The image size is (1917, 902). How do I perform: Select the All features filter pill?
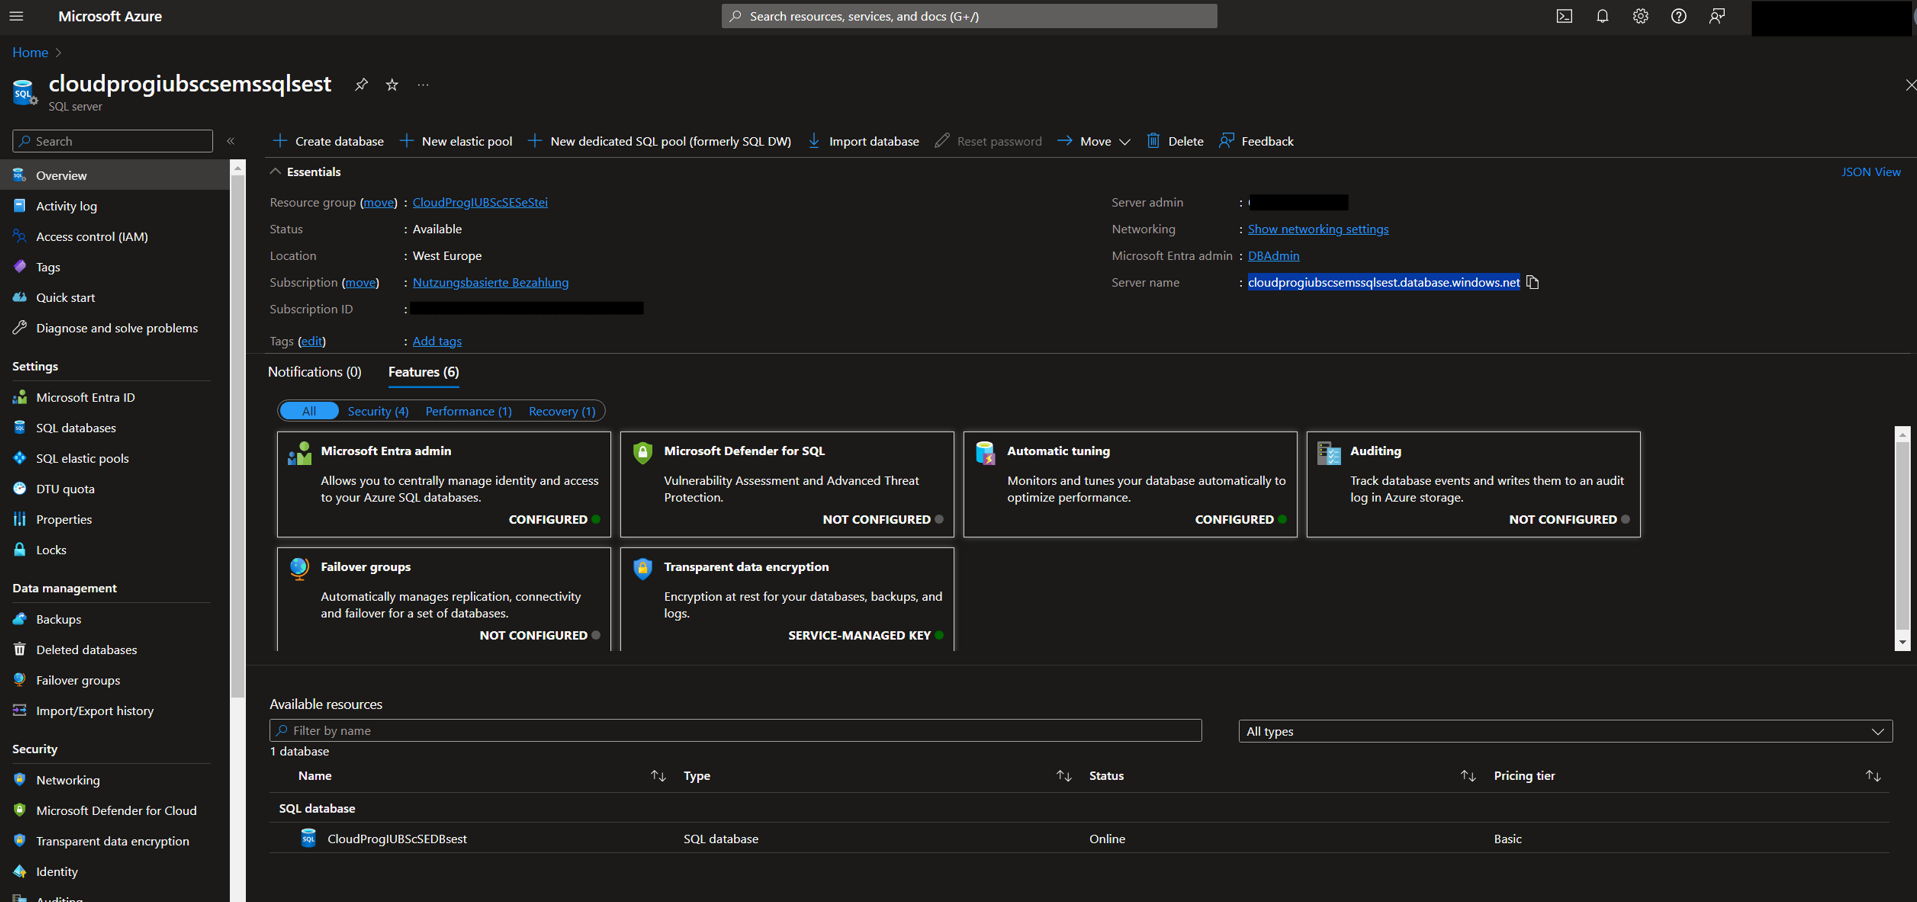pyautogui.click(x=308, y=411)
